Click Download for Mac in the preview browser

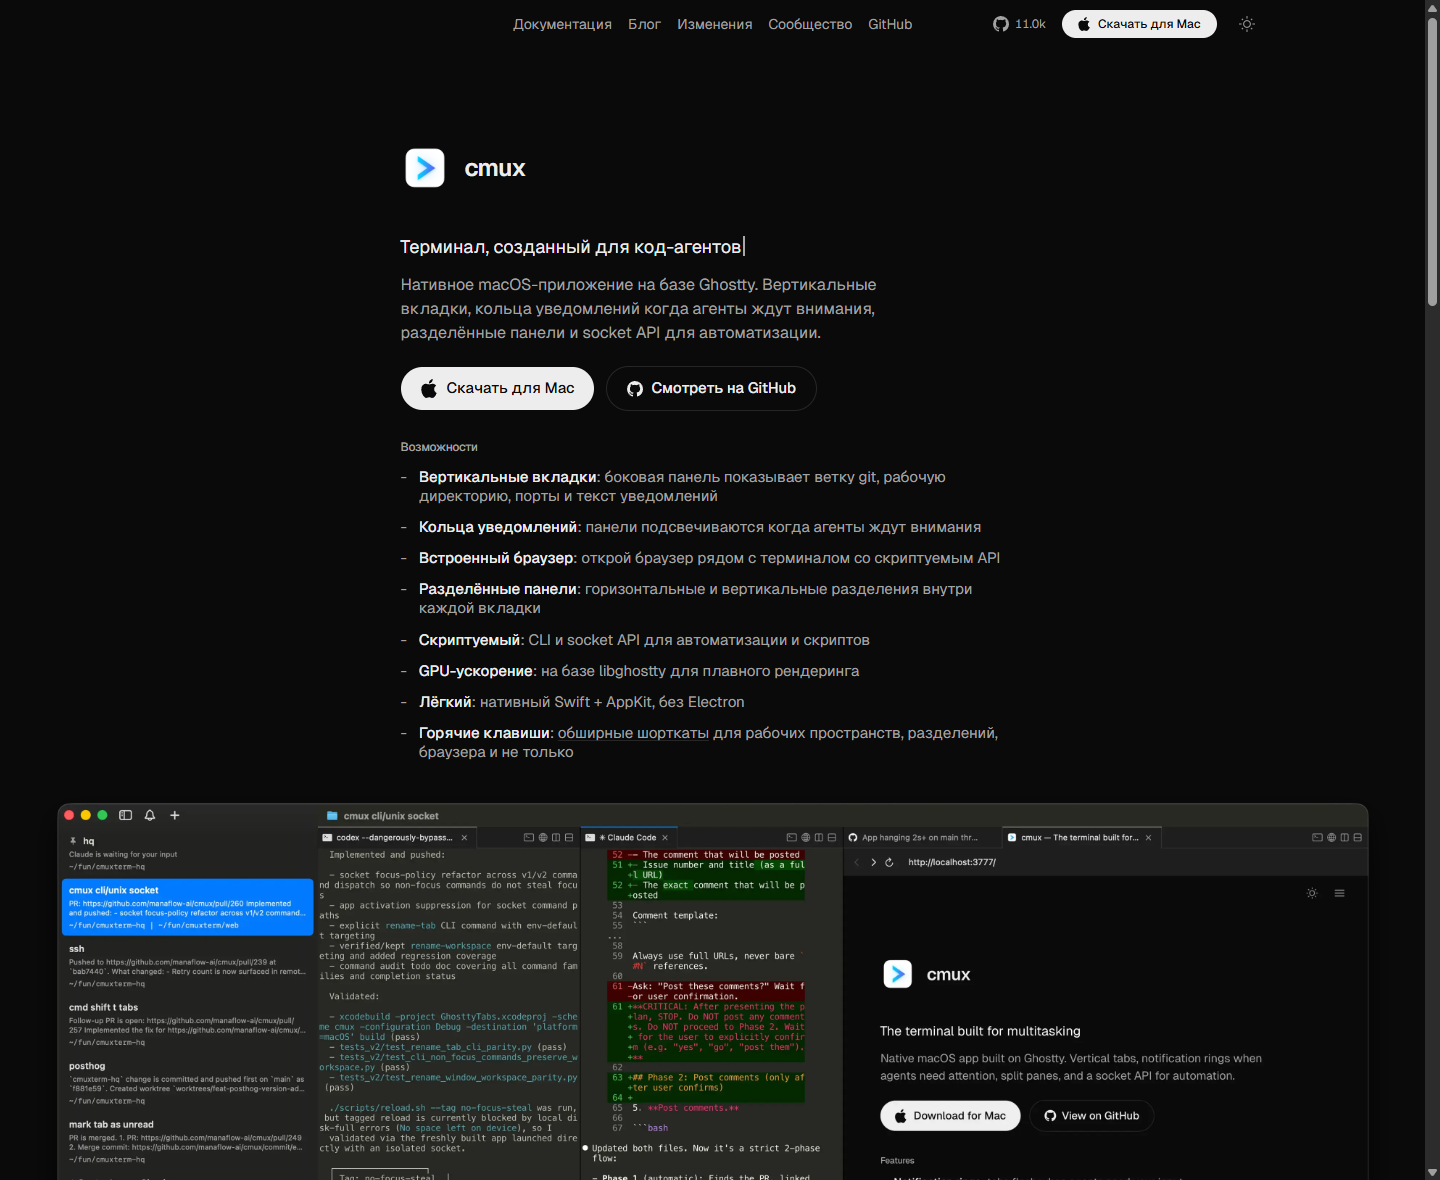pos(950,1115)
